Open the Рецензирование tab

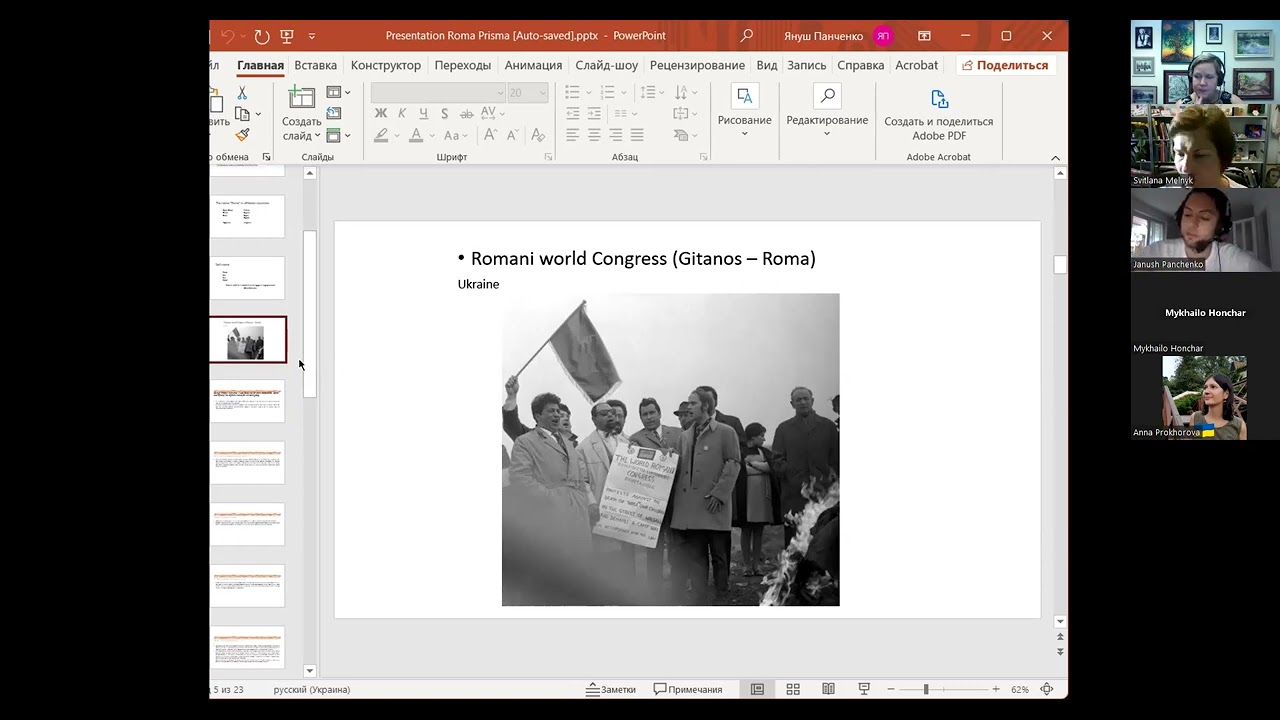697,65
